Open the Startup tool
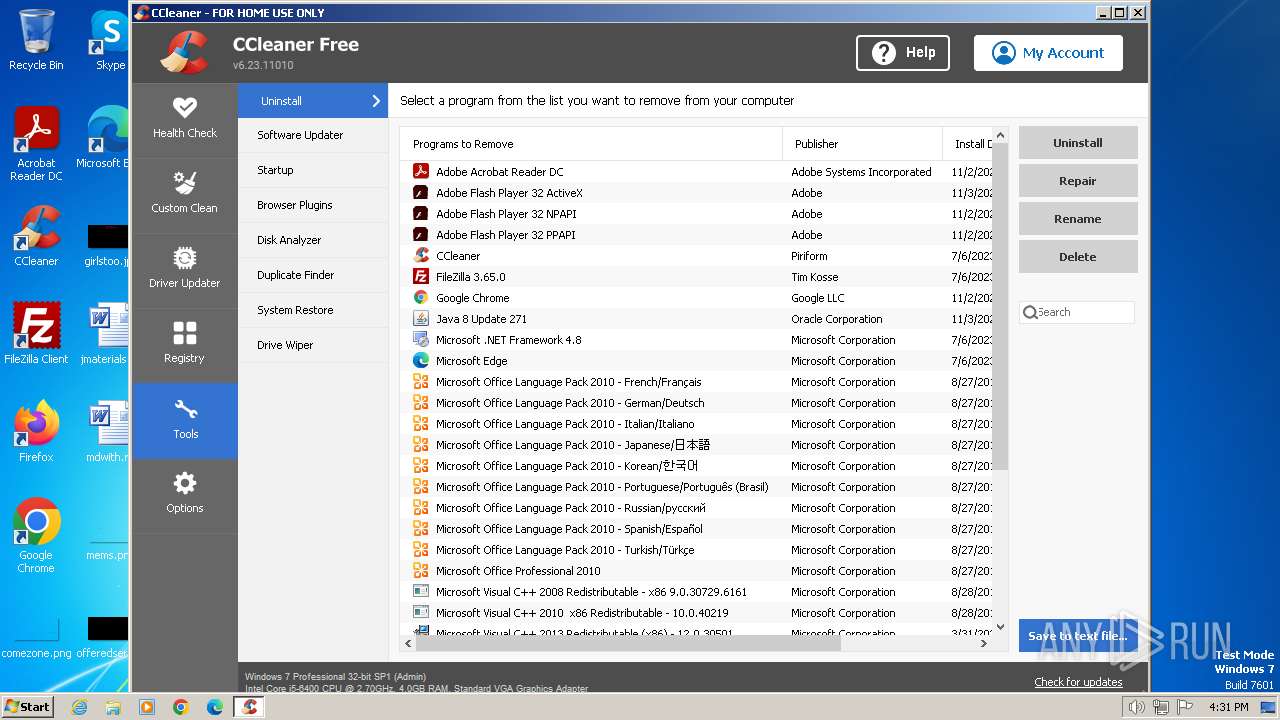This screenshot has height=720, width=1280. coord(313,170)
